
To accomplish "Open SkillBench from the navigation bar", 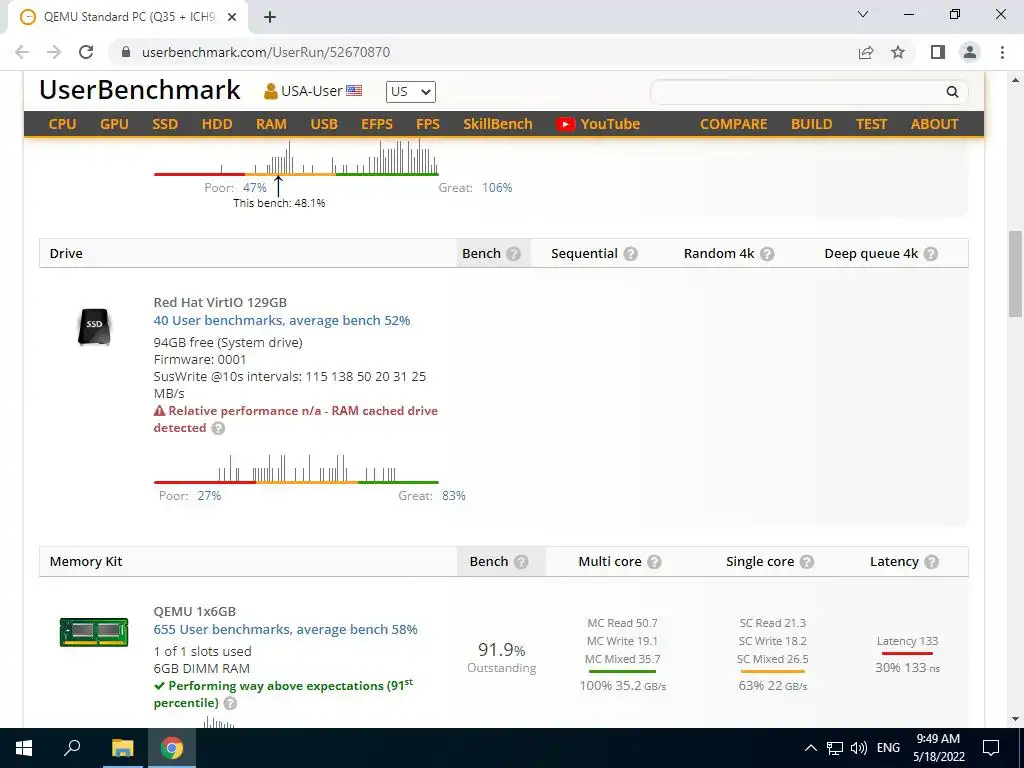I will point(498,124).
